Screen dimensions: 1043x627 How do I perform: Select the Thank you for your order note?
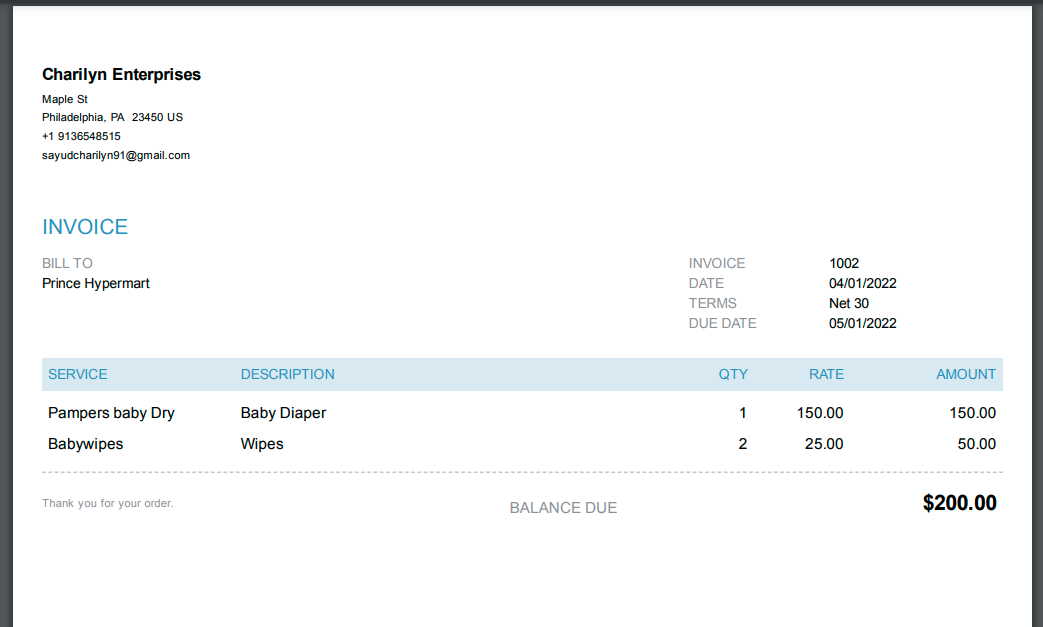coord(108,503)
